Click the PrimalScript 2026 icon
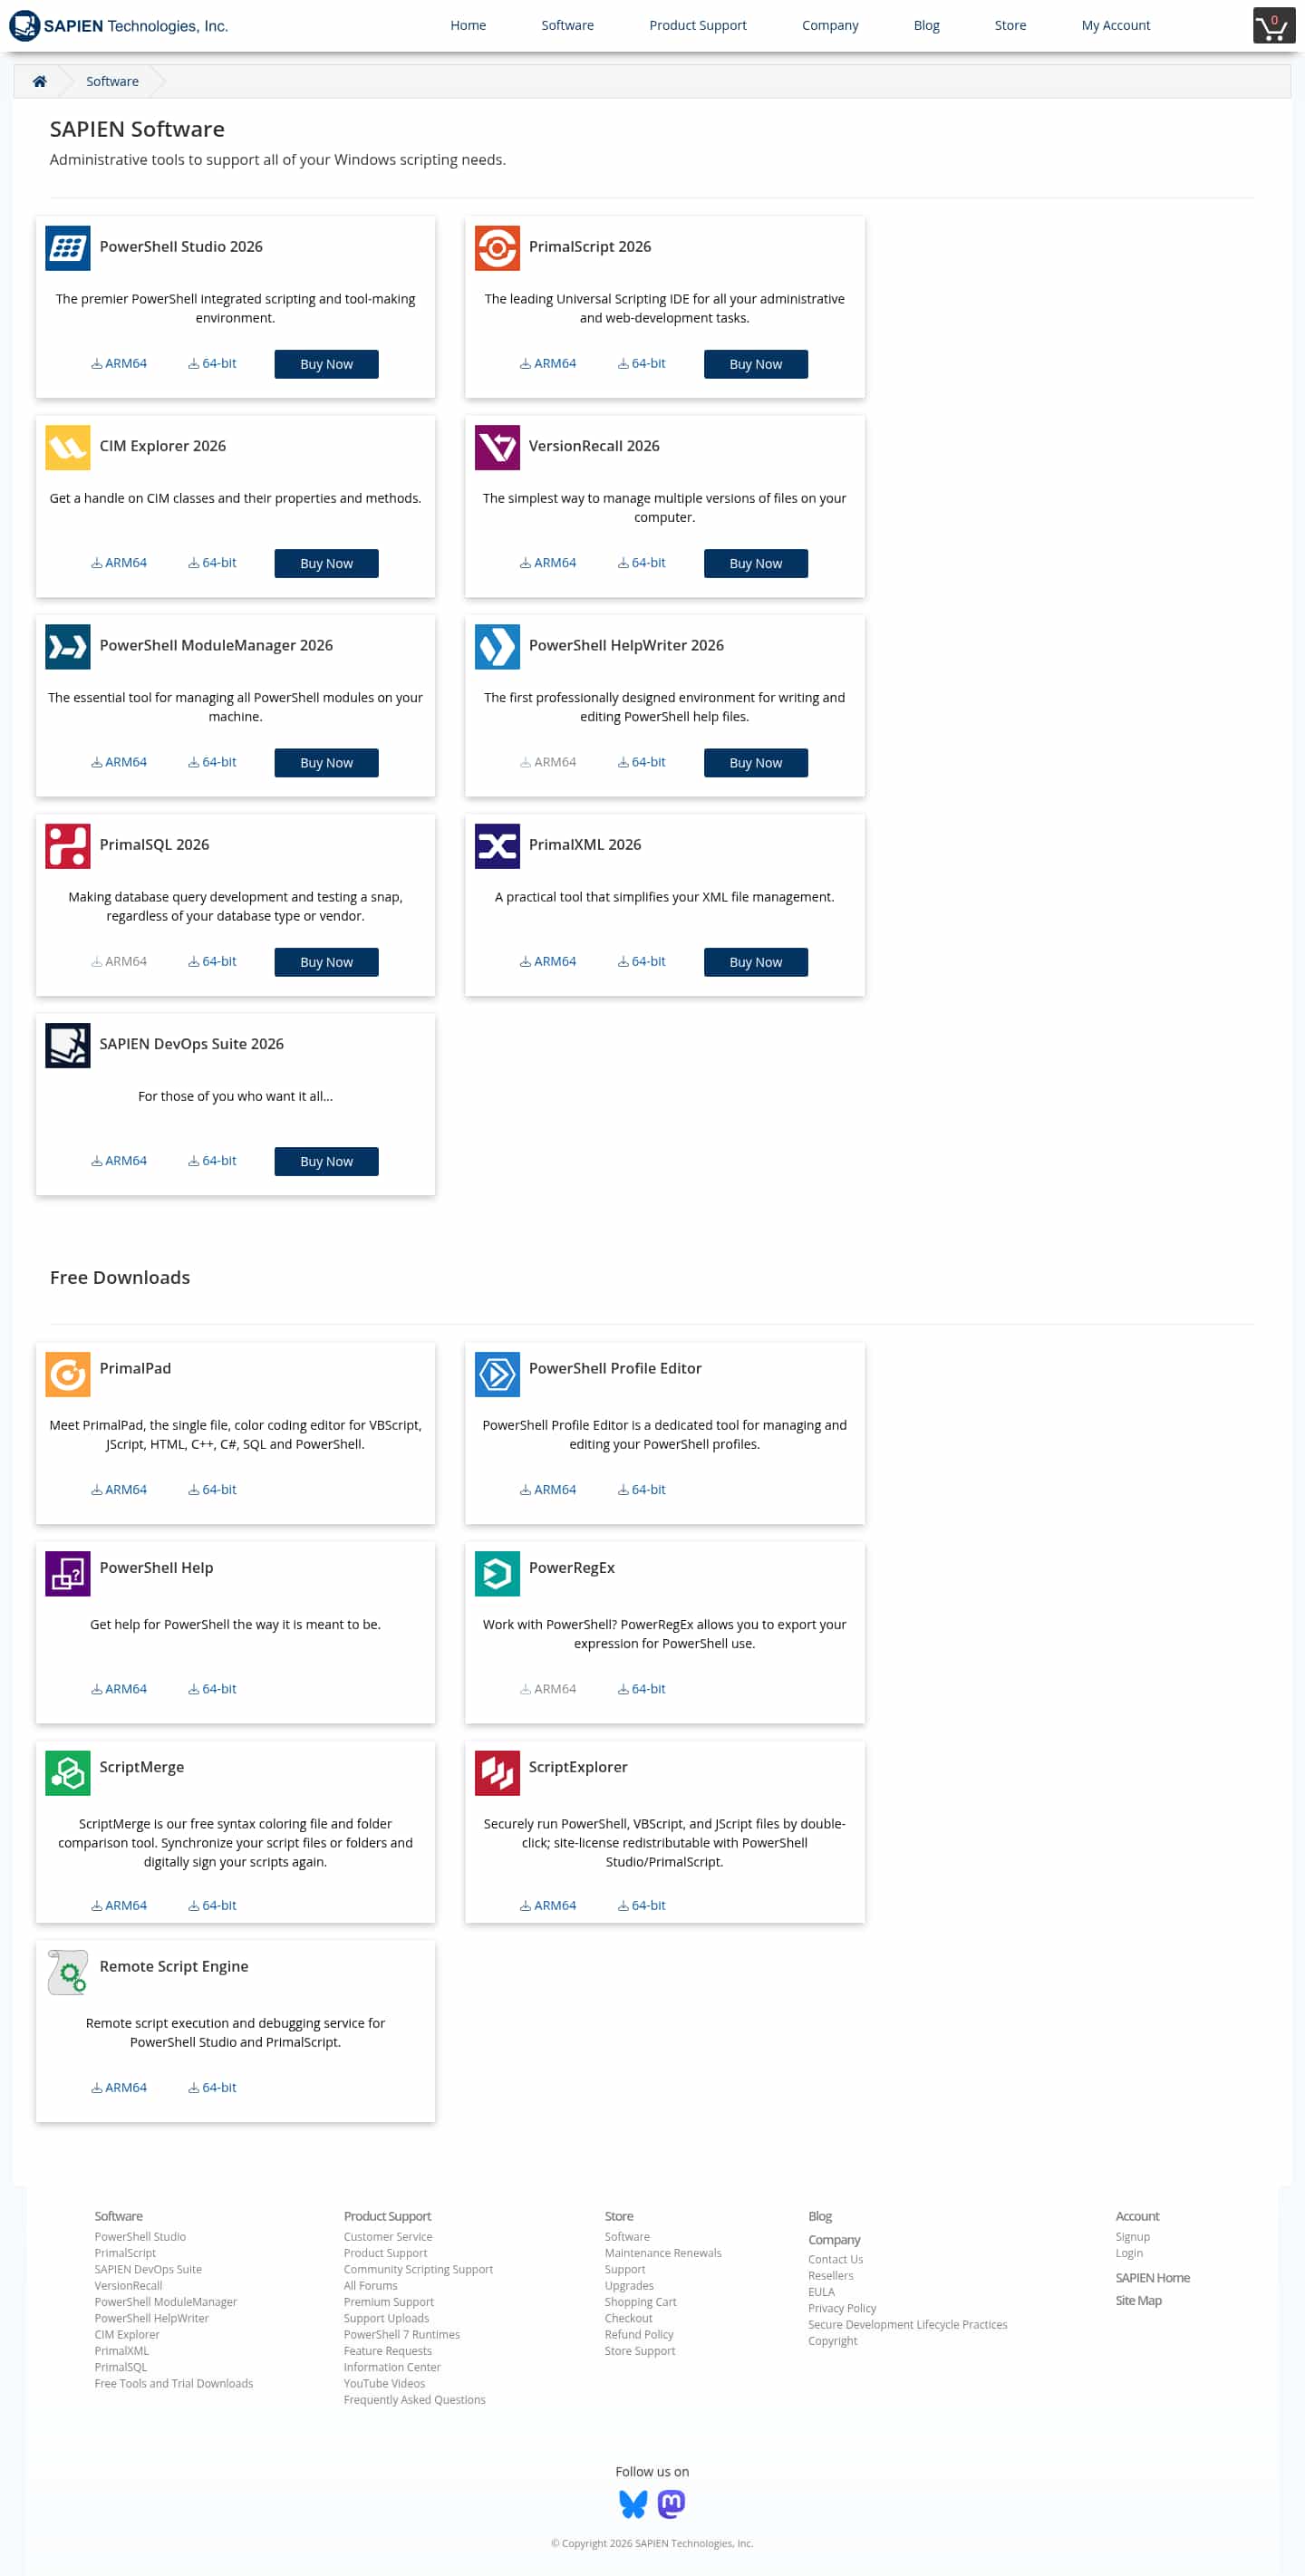 [x=497, y=248]
